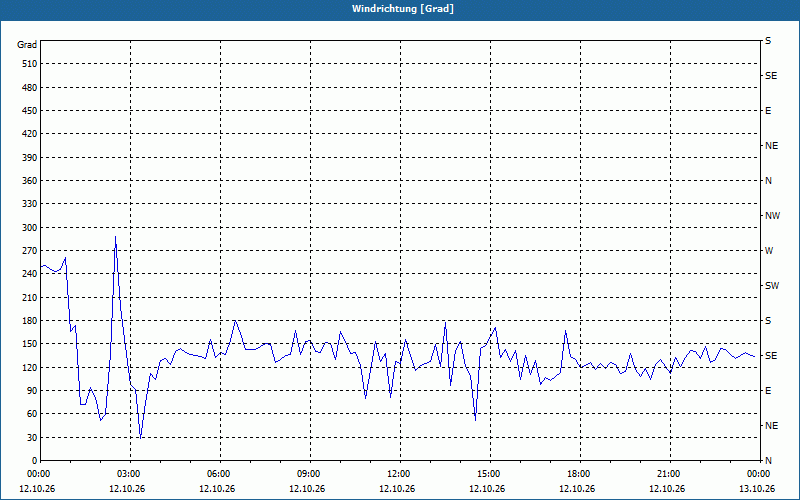The height and width of the screenshot is (500, 800).
Task: Select the 13.10.26 date label
Action: (757, 488)
